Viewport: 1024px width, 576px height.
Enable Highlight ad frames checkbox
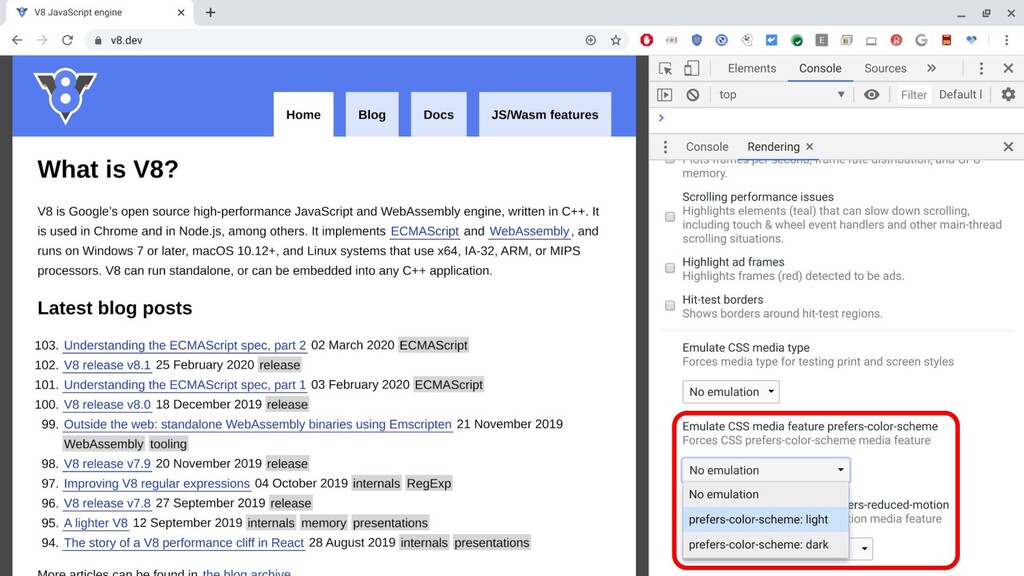pyautogui.click(x=670, y=268)
